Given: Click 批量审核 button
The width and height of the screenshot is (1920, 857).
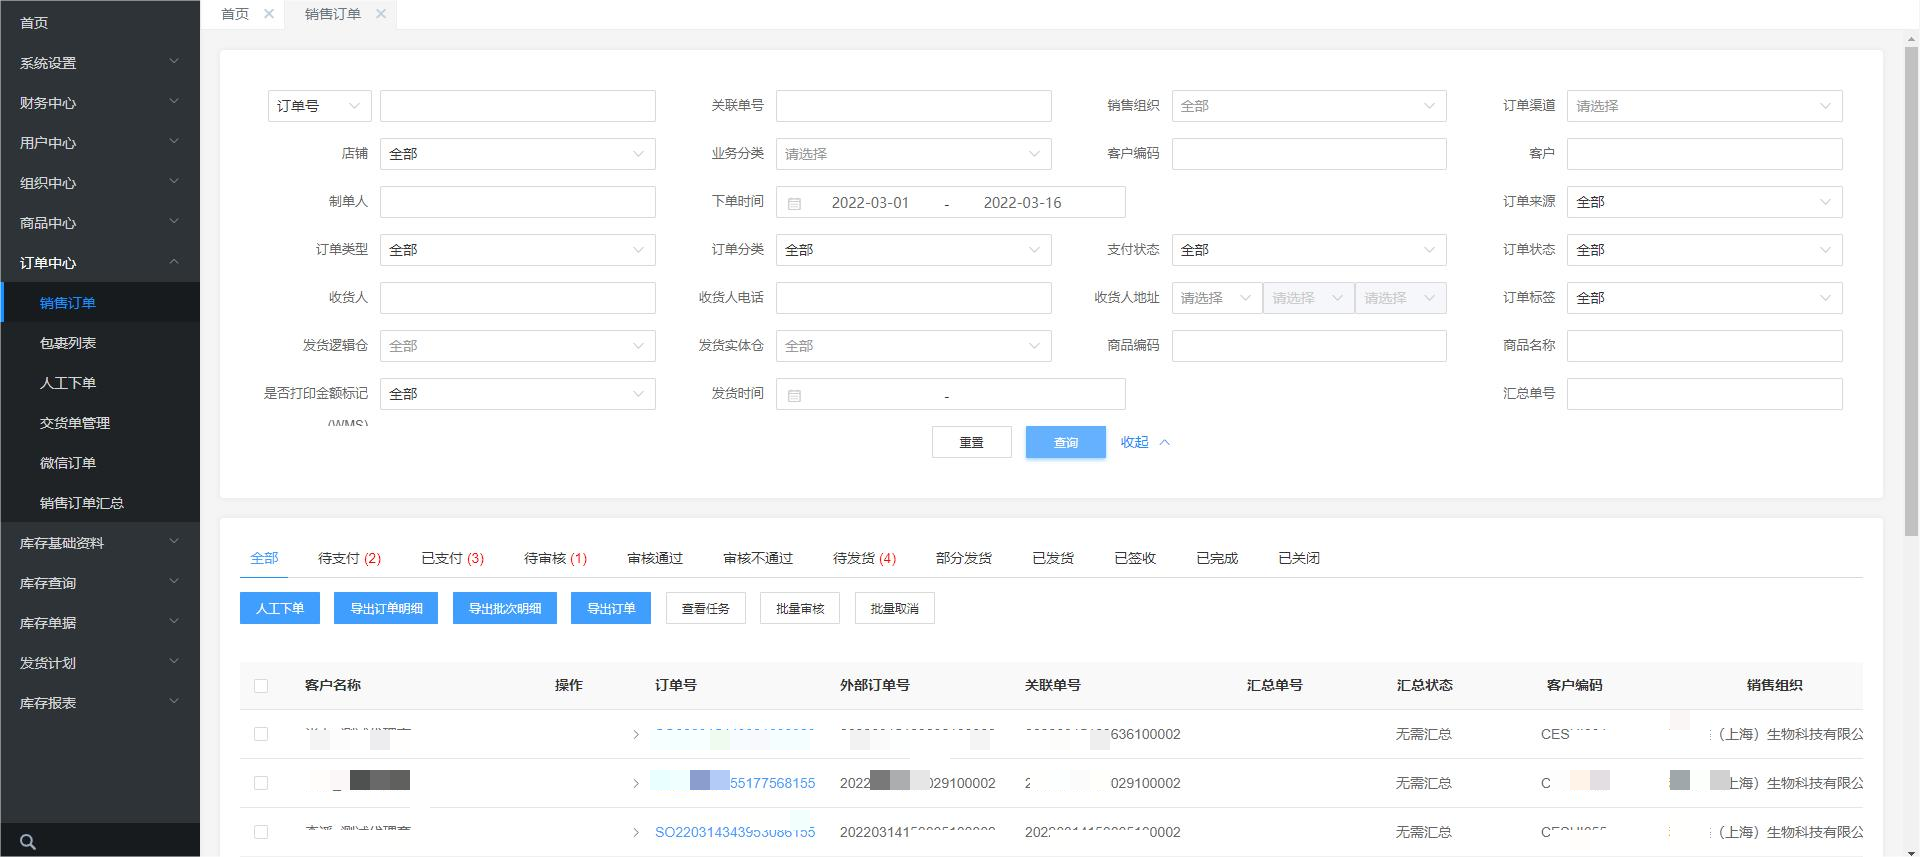Looking at the screenshot, I should (x=800, y=608).
